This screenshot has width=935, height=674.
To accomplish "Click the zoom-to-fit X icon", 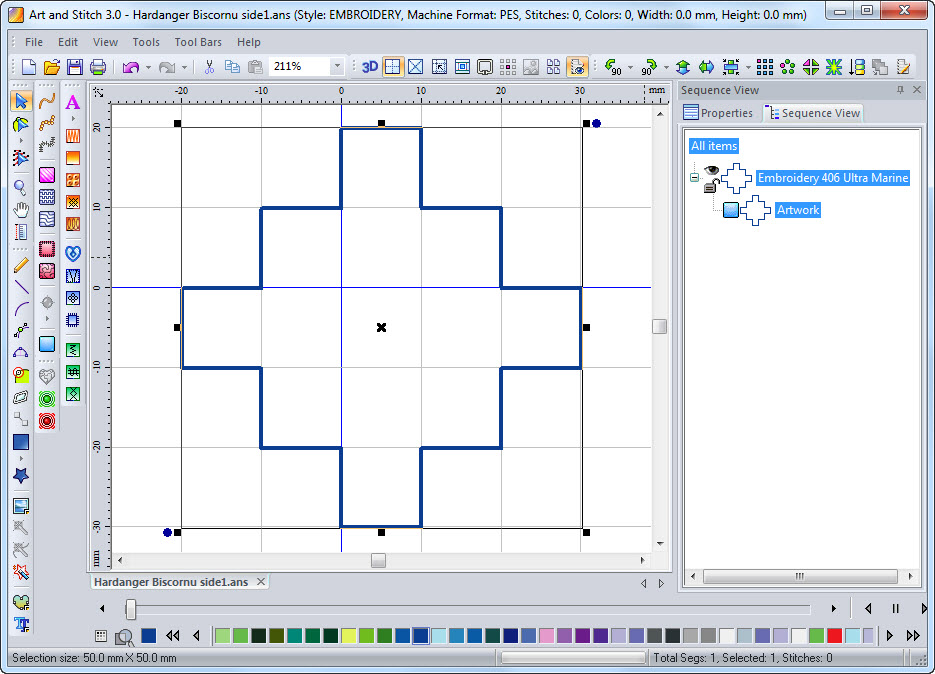I will tap(416, 67).
